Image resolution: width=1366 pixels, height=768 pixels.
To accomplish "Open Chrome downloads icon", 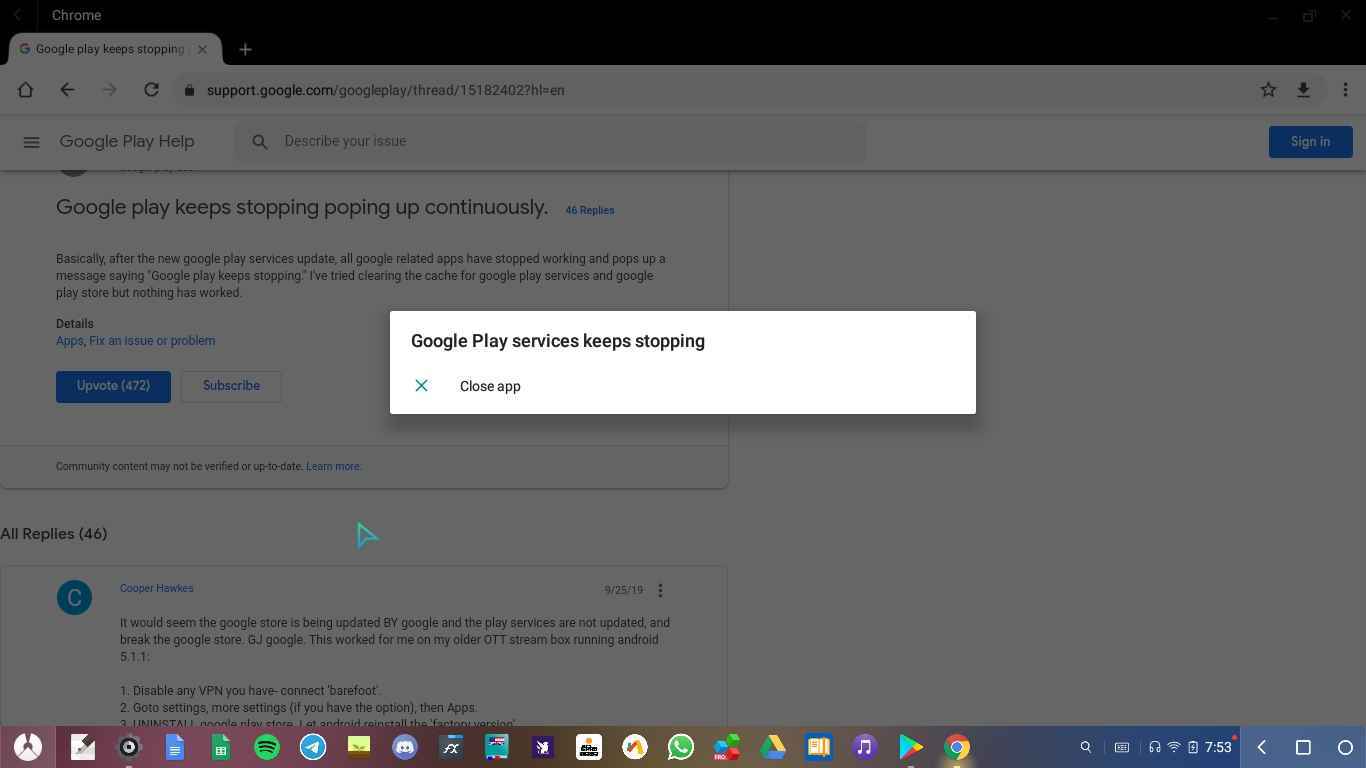I will 1303,90.
